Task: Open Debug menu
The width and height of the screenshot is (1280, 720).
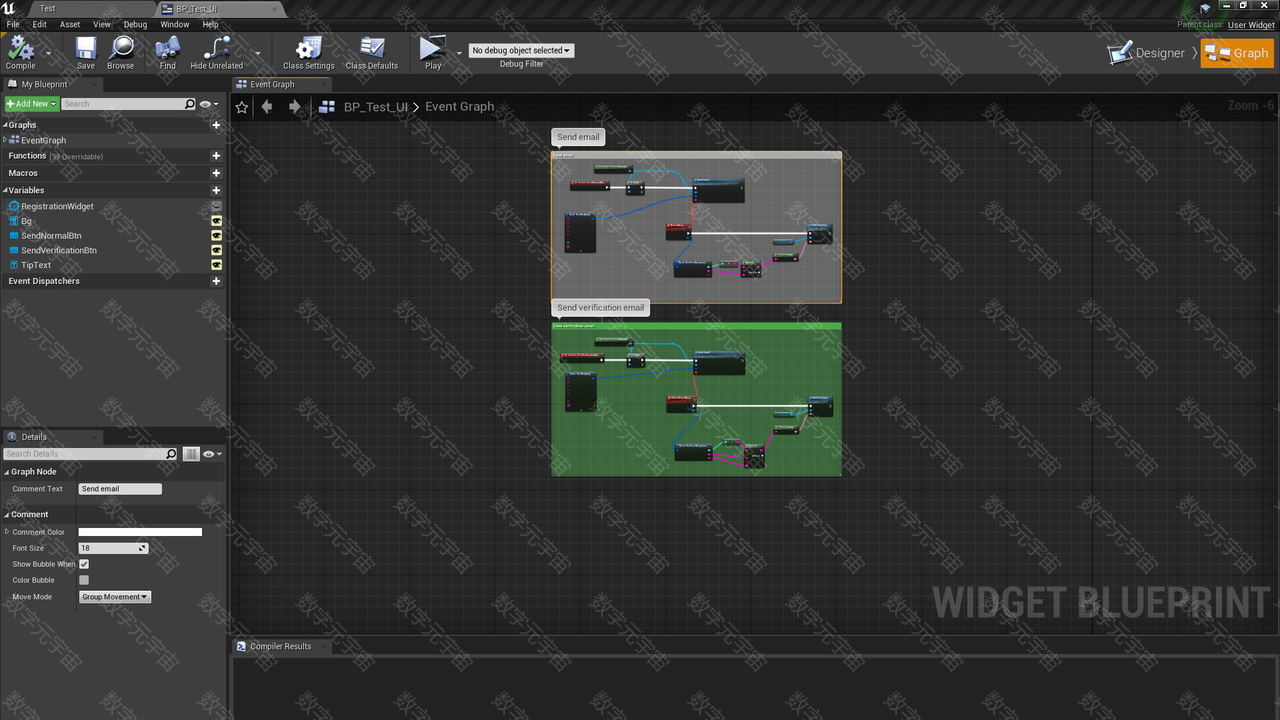Action: [x=135, y=24]
